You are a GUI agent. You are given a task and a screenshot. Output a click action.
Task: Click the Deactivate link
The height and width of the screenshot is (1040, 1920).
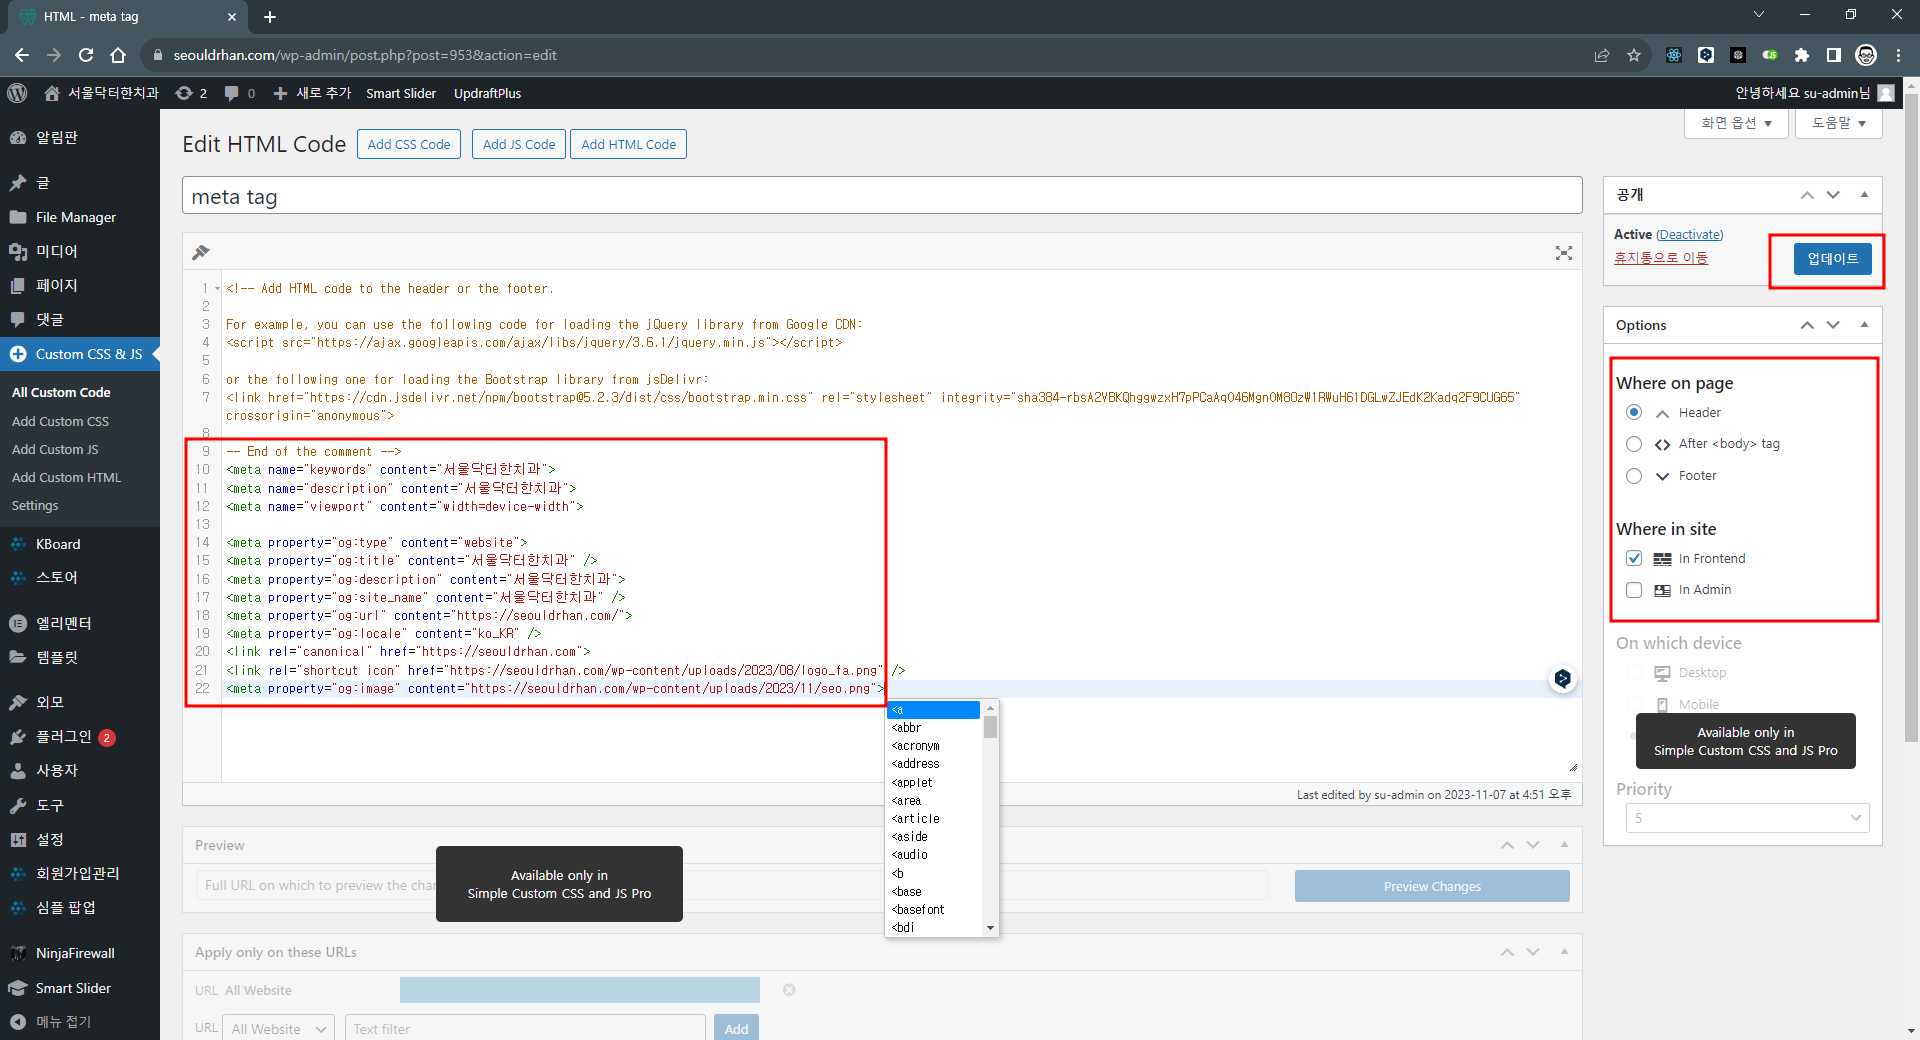pyautogui.click(x=1689, y=234)
